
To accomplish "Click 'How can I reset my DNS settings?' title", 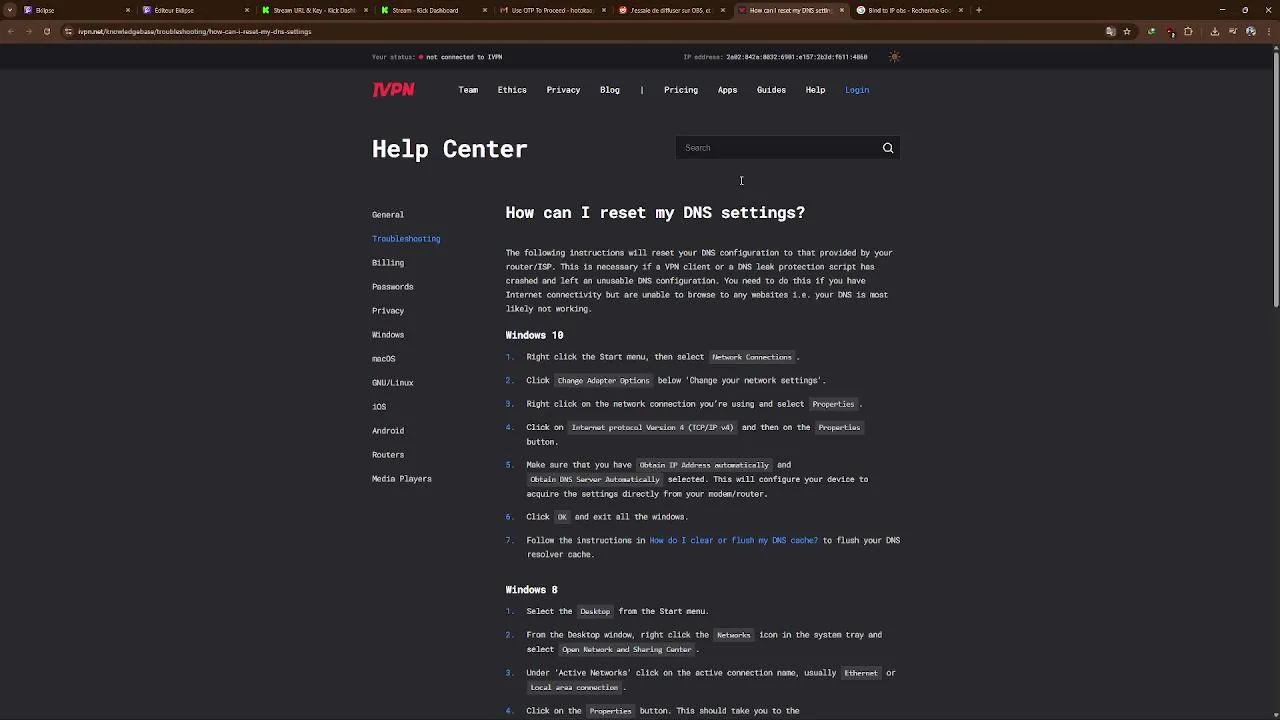I will tap(655, 212).
